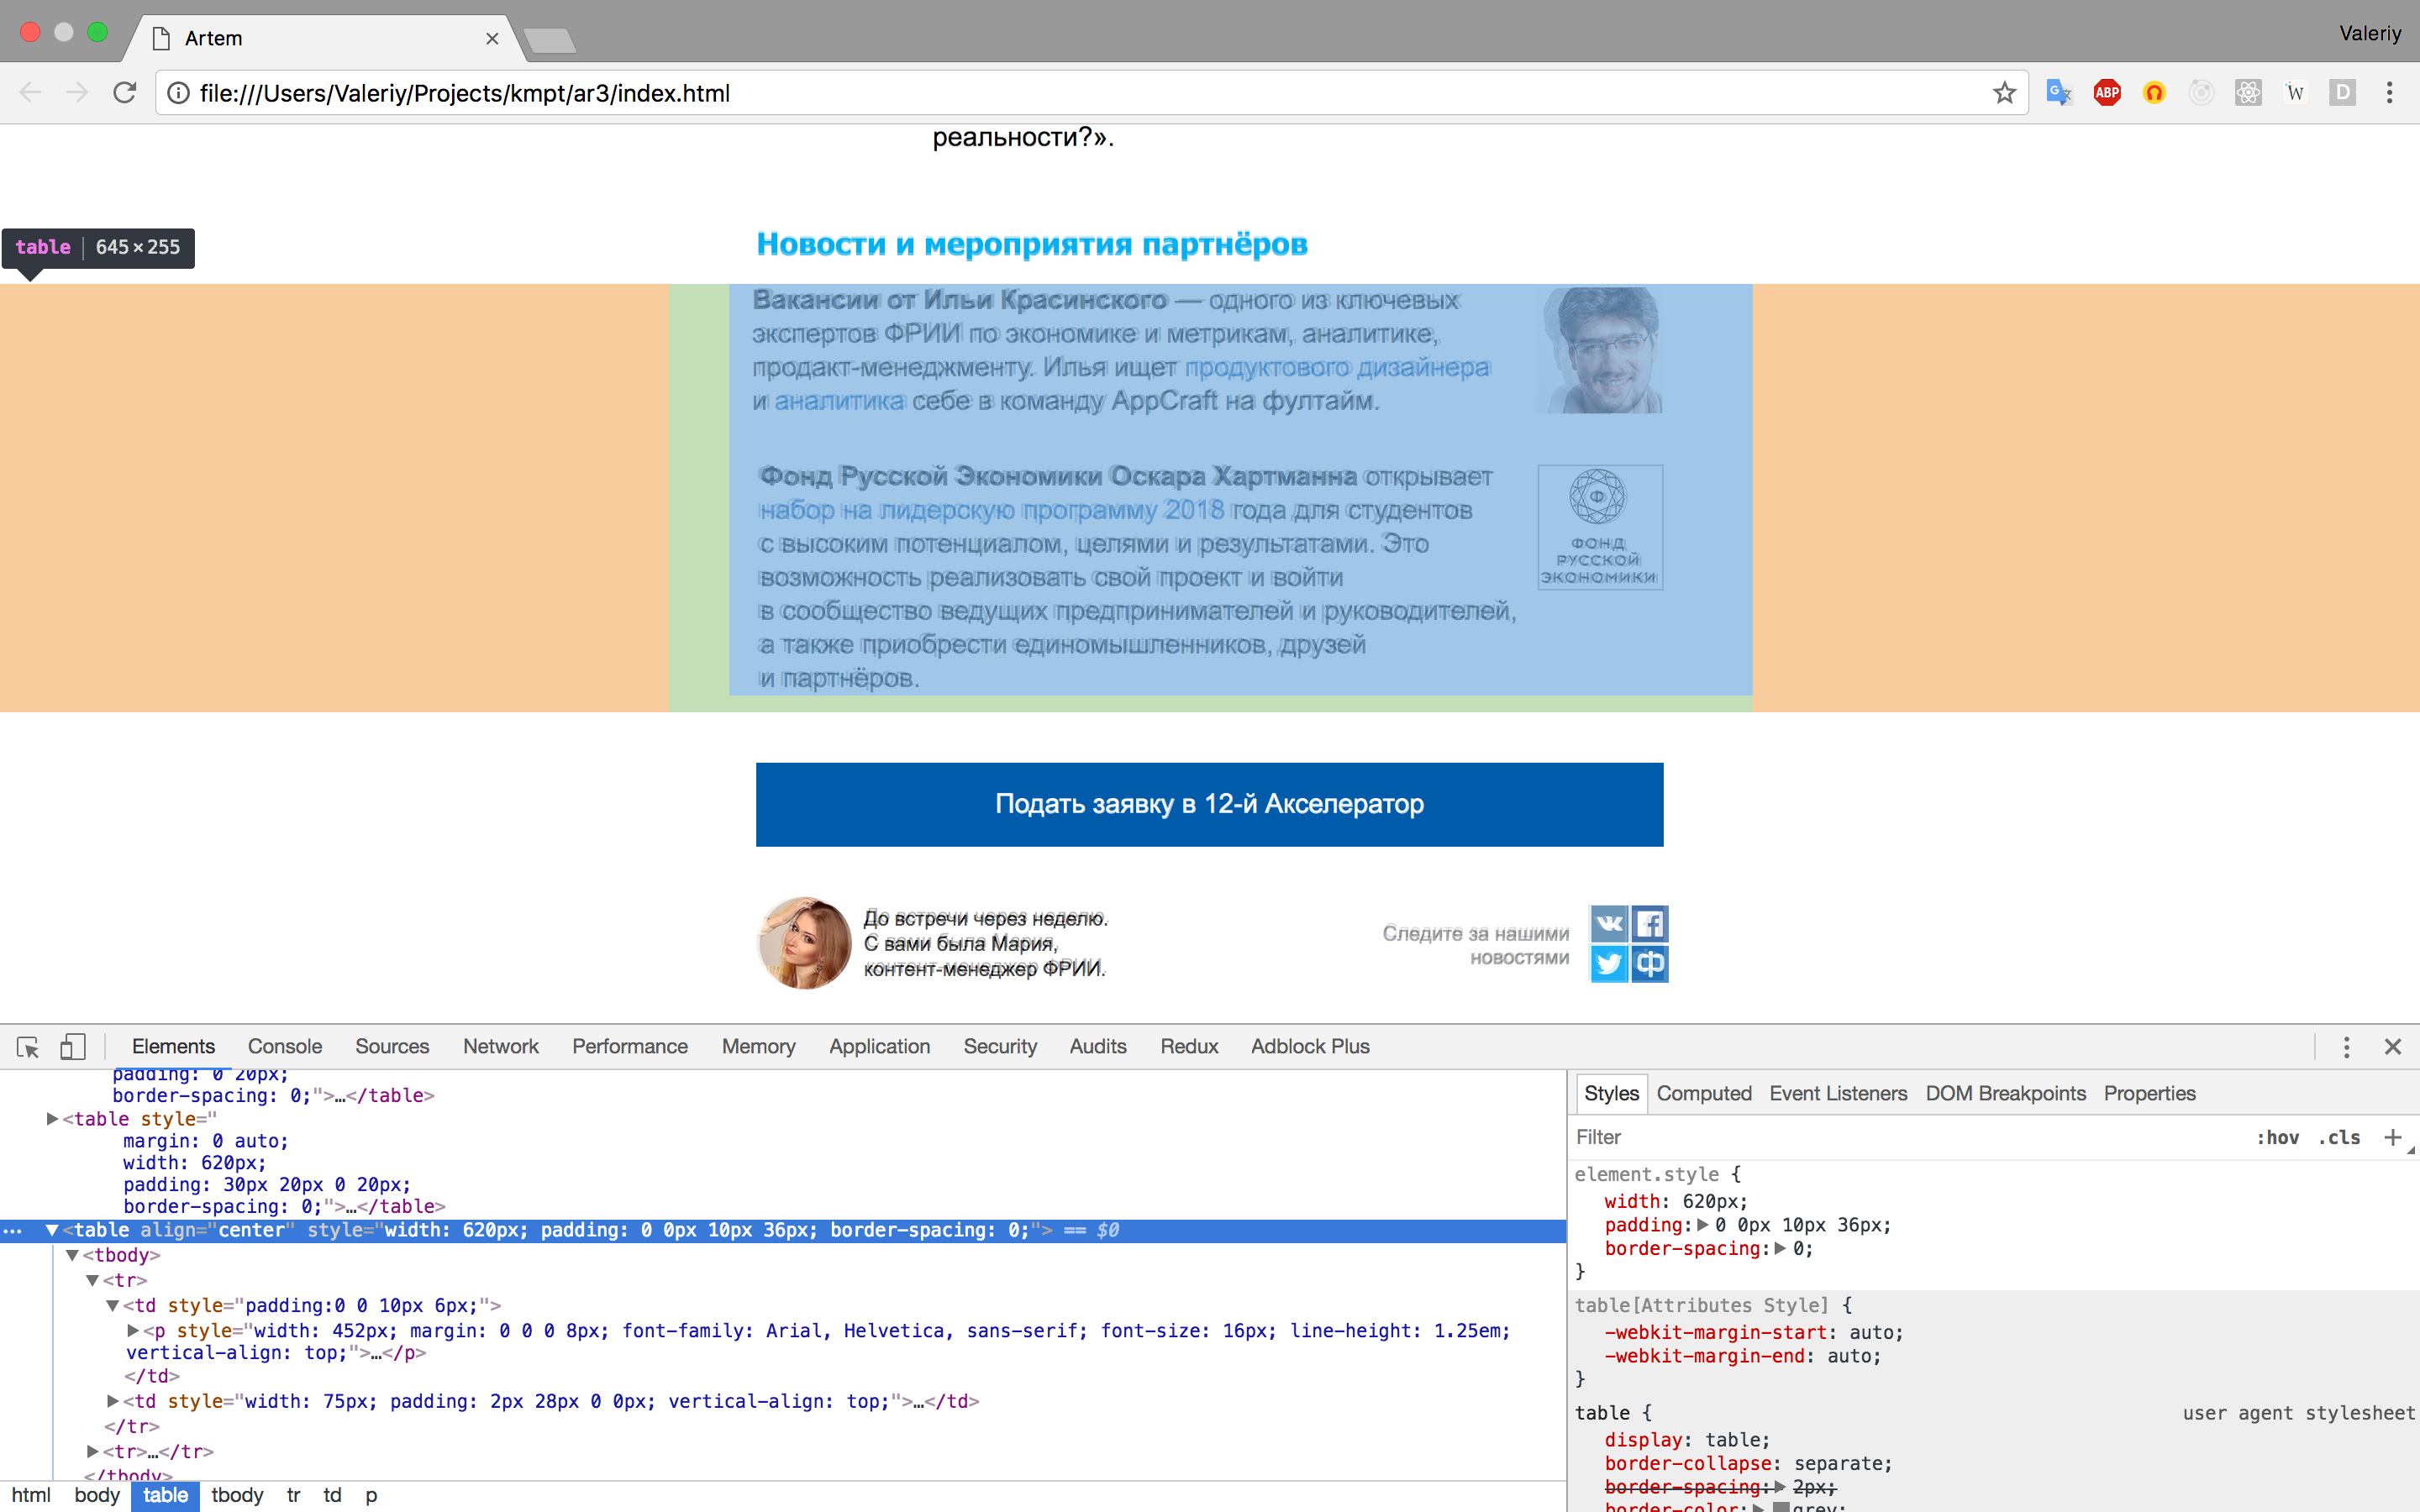The image size is (2420, 1512).
Task: Open the Memory tab
Action: tap(759, 1046)
